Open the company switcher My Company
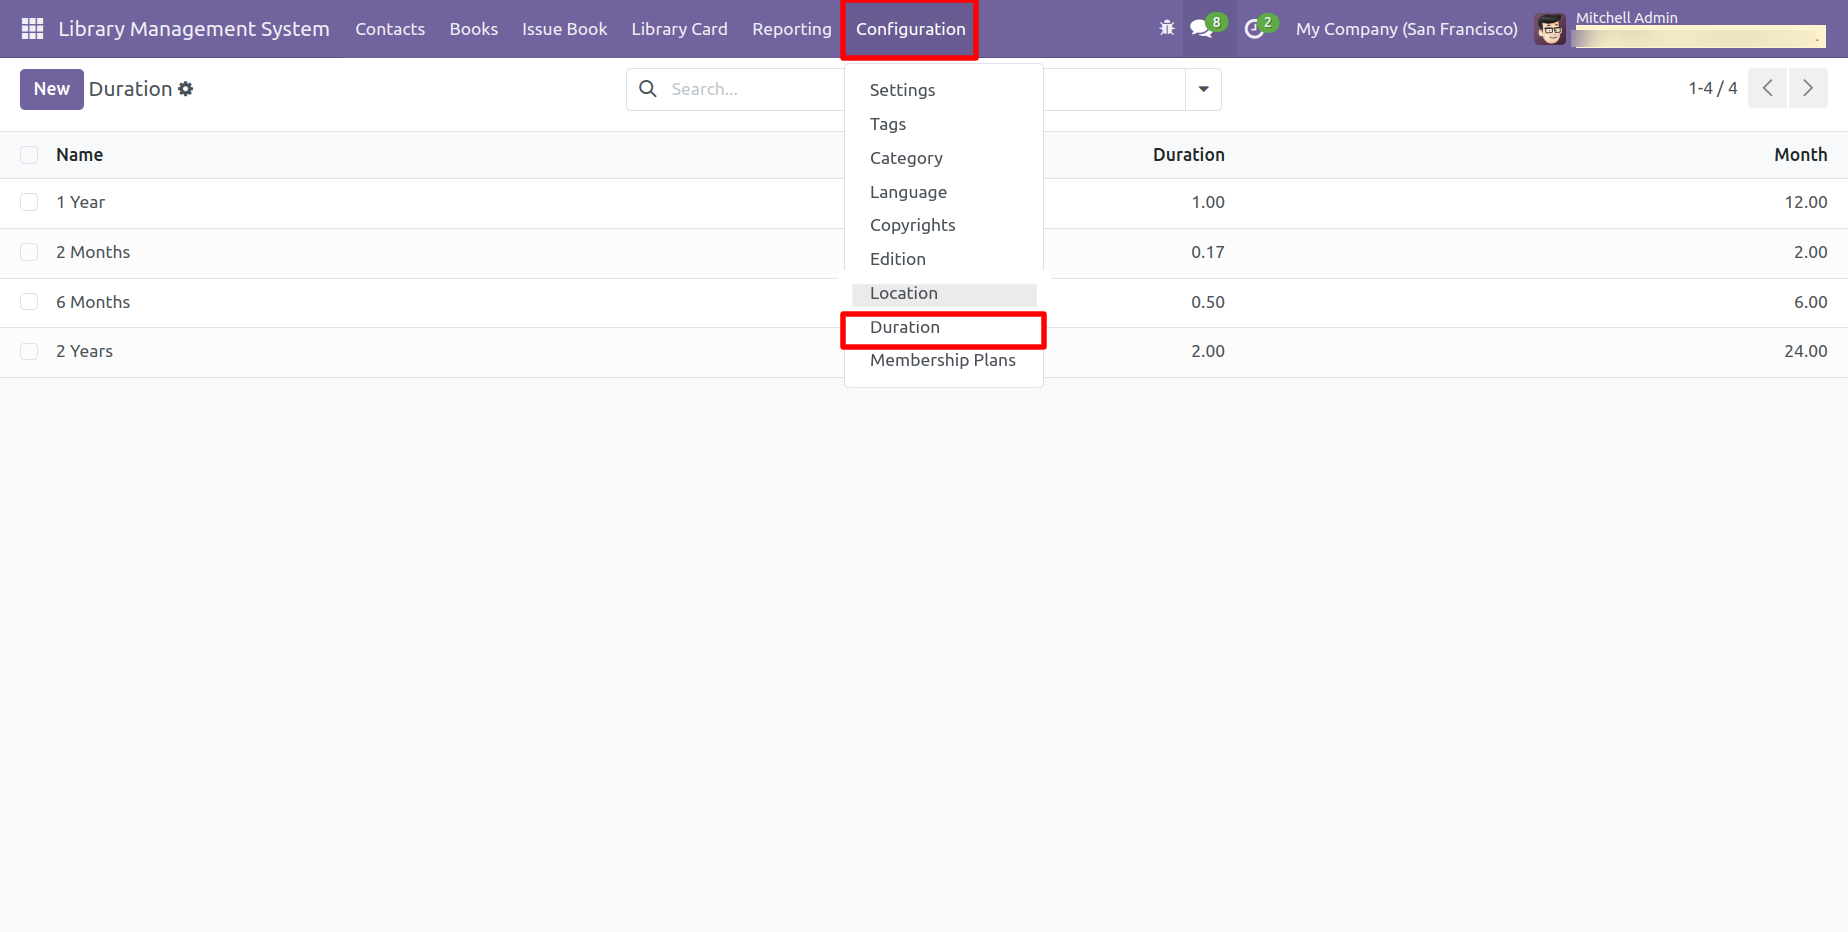This screenshot has width=1848, height=932. pyautogui.click(x=1406, y=29)
